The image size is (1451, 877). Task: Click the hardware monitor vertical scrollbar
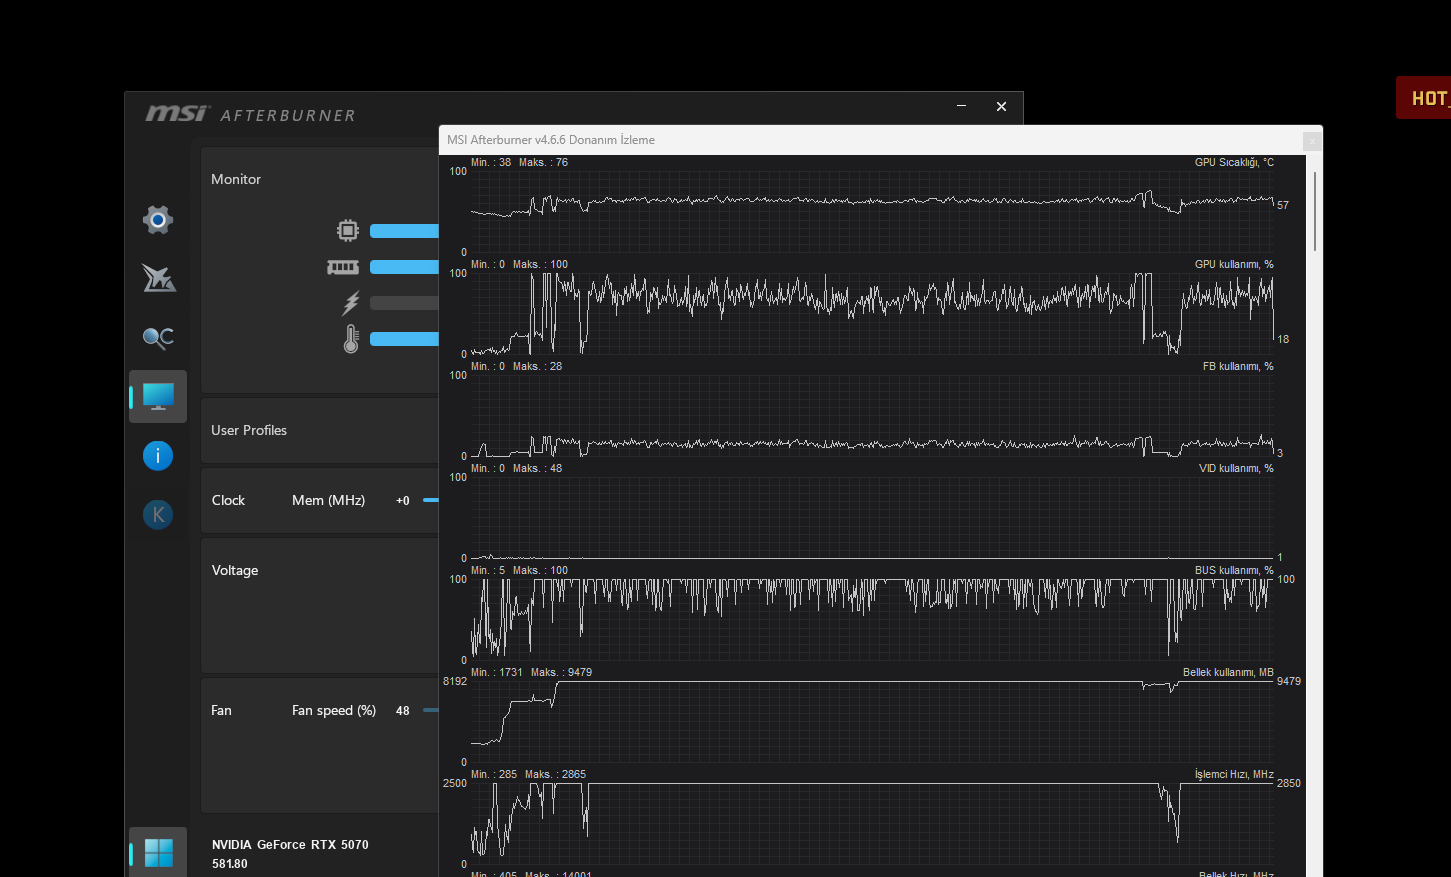click(x=1314, y=211)
